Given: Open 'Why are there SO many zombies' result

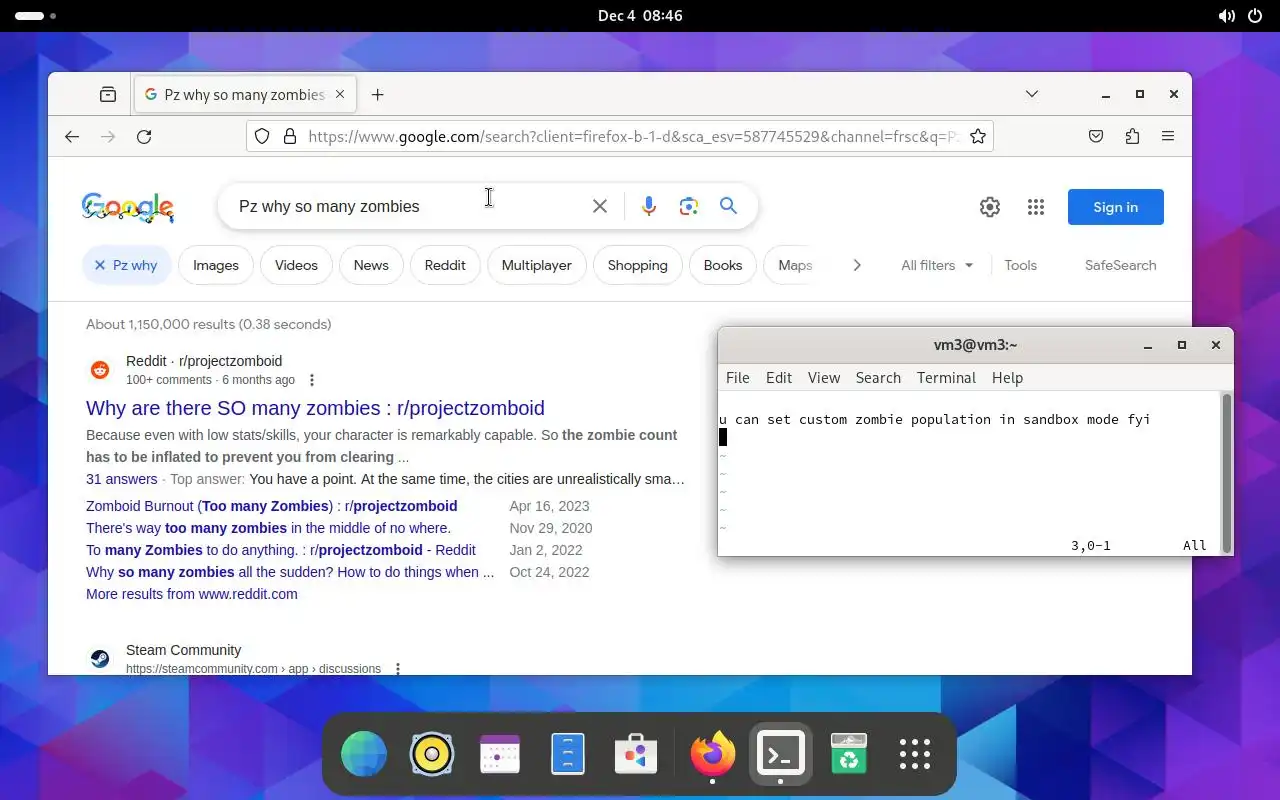Looking at the screenshot, I should (x=315, y=408).
